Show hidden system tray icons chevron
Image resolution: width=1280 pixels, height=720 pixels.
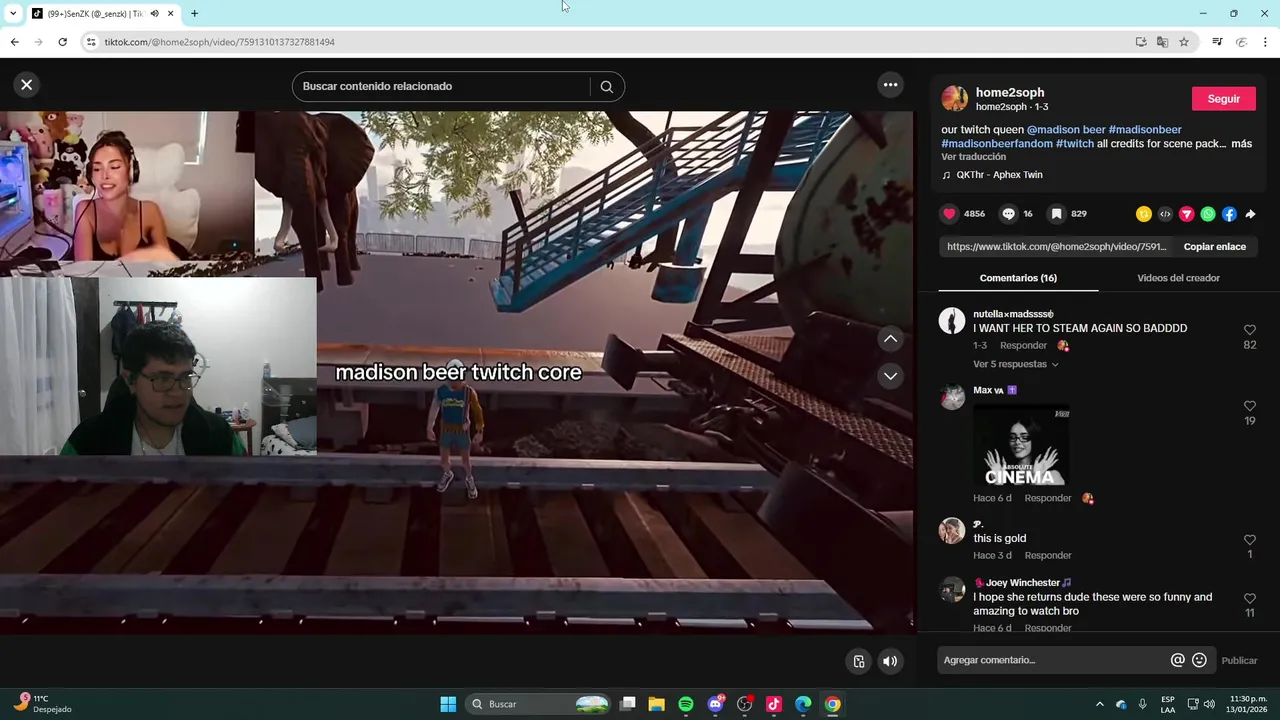1100,704
